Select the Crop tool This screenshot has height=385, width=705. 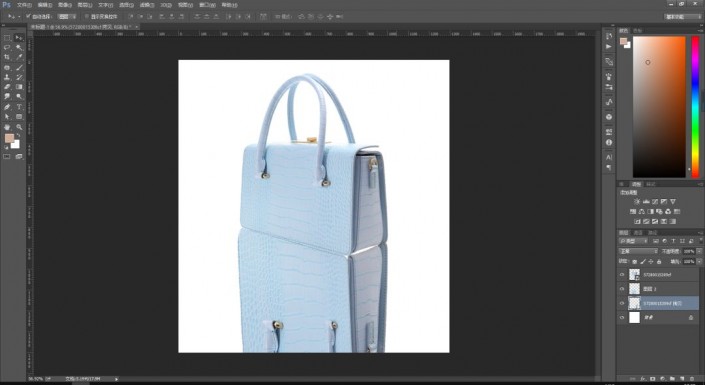[7, 57]
